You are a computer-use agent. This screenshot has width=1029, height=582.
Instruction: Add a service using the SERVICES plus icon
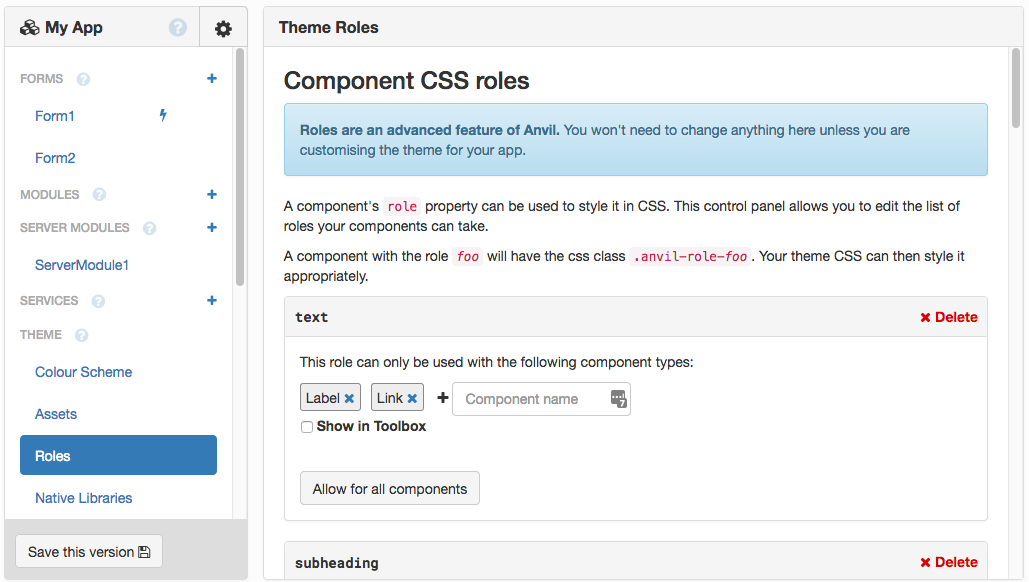pos(211,300)
